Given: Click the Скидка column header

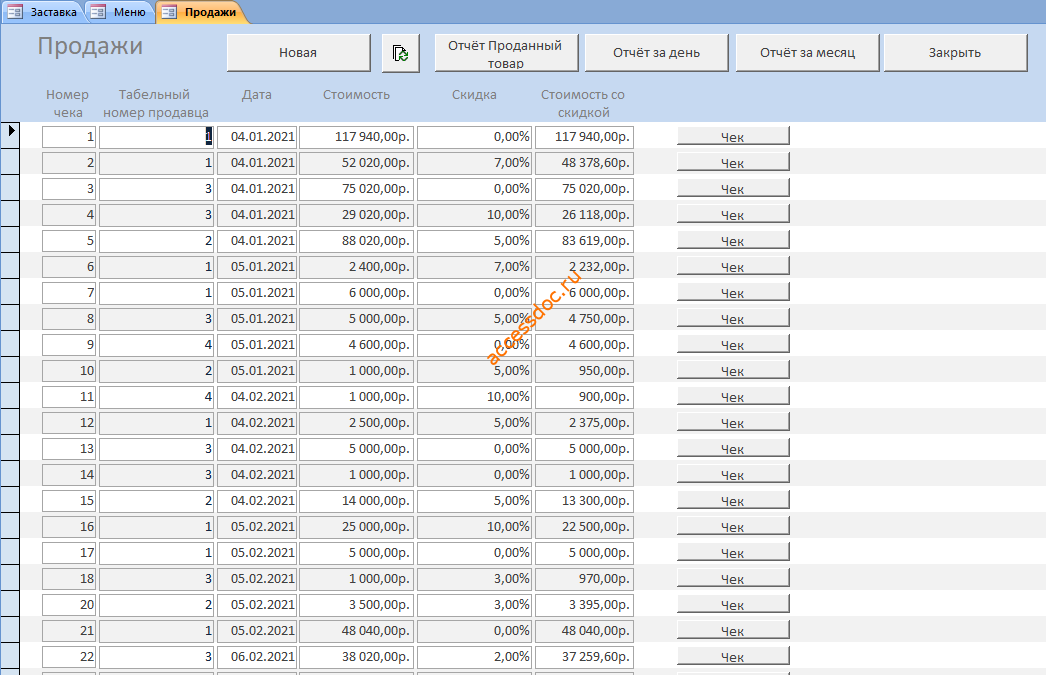Looking at the screenshot, I should 474,95.
